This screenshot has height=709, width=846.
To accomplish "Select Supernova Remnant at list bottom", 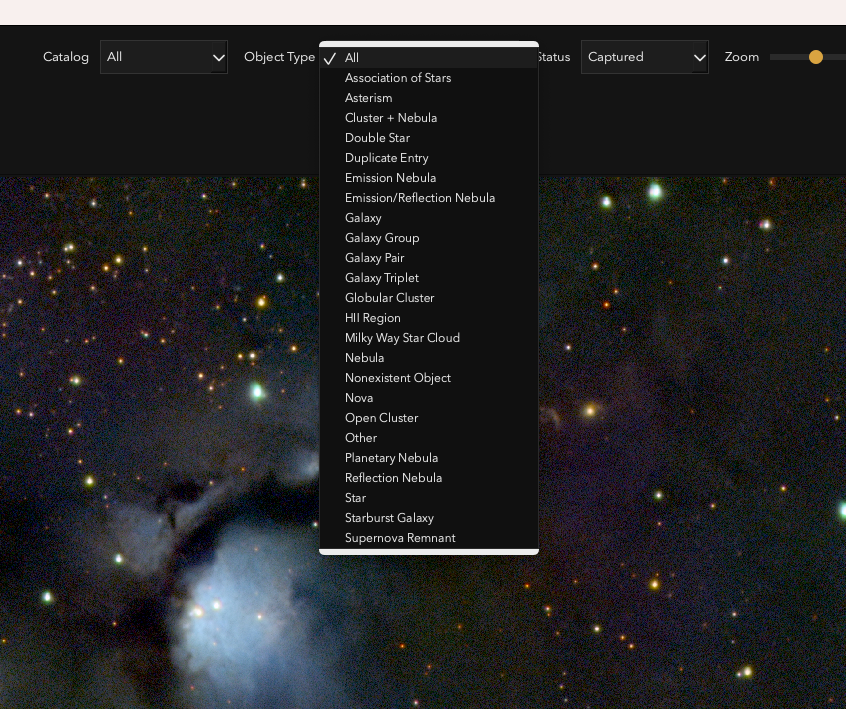I will tap(400, 538).
